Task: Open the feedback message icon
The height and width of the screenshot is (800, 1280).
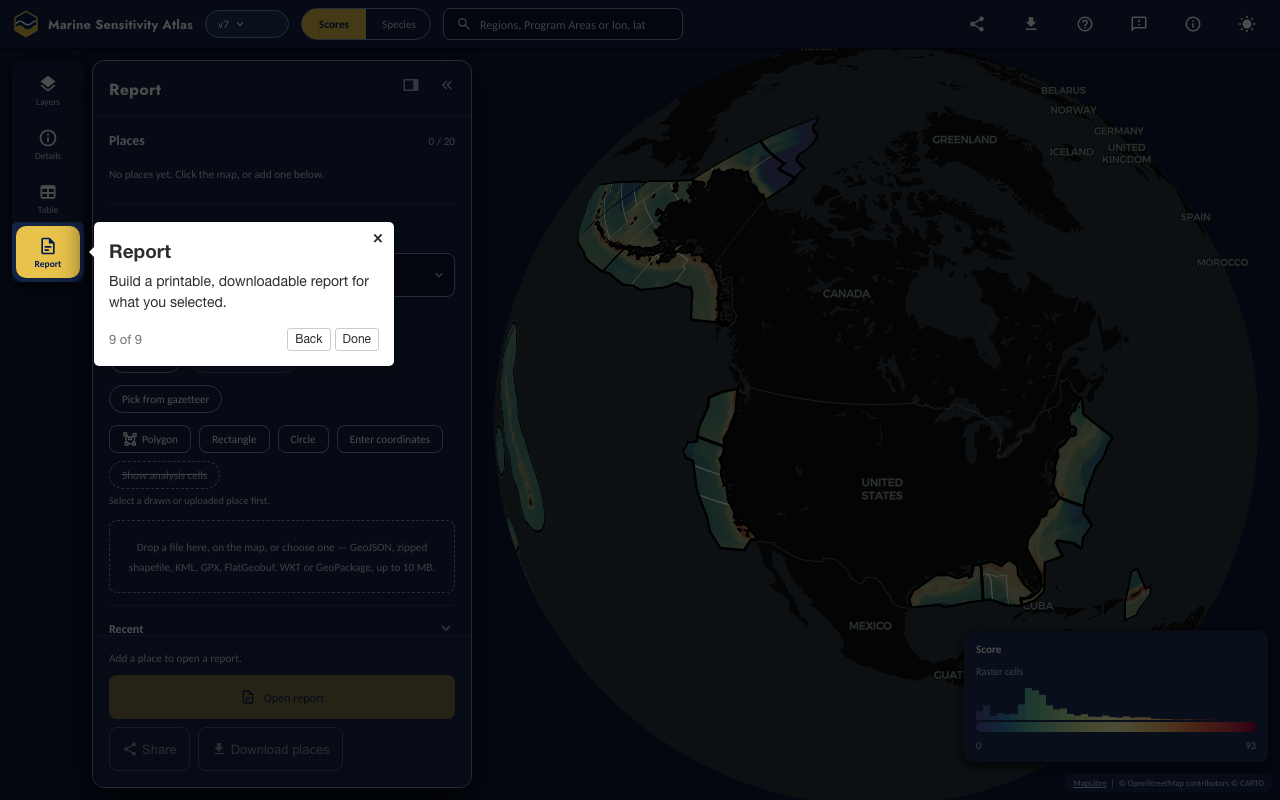Action: 1139,24
